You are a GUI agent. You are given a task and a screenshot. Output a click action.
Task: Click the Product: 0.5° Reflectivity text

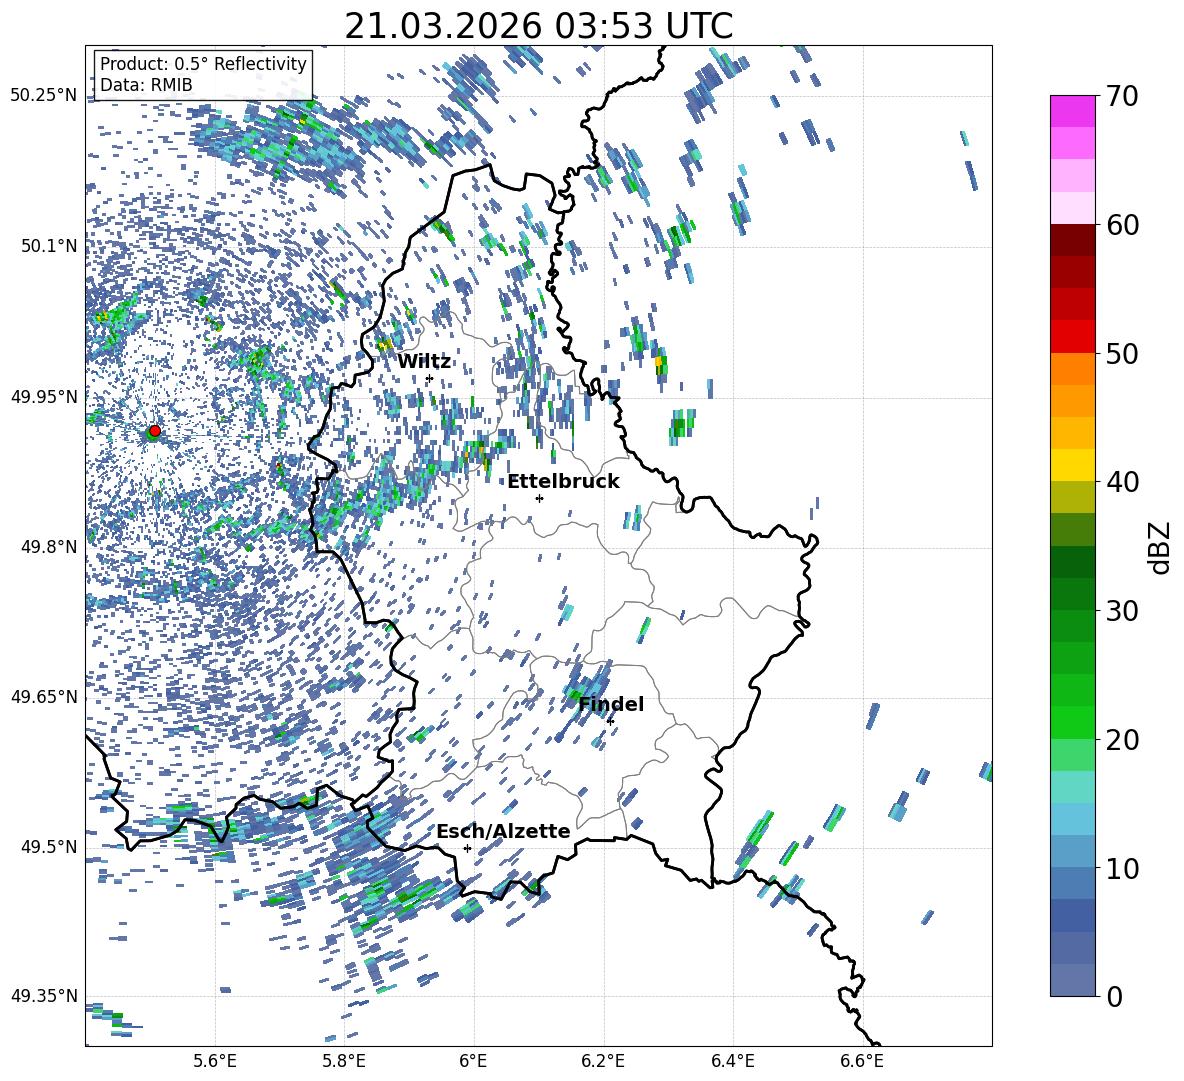pos(203,64)
